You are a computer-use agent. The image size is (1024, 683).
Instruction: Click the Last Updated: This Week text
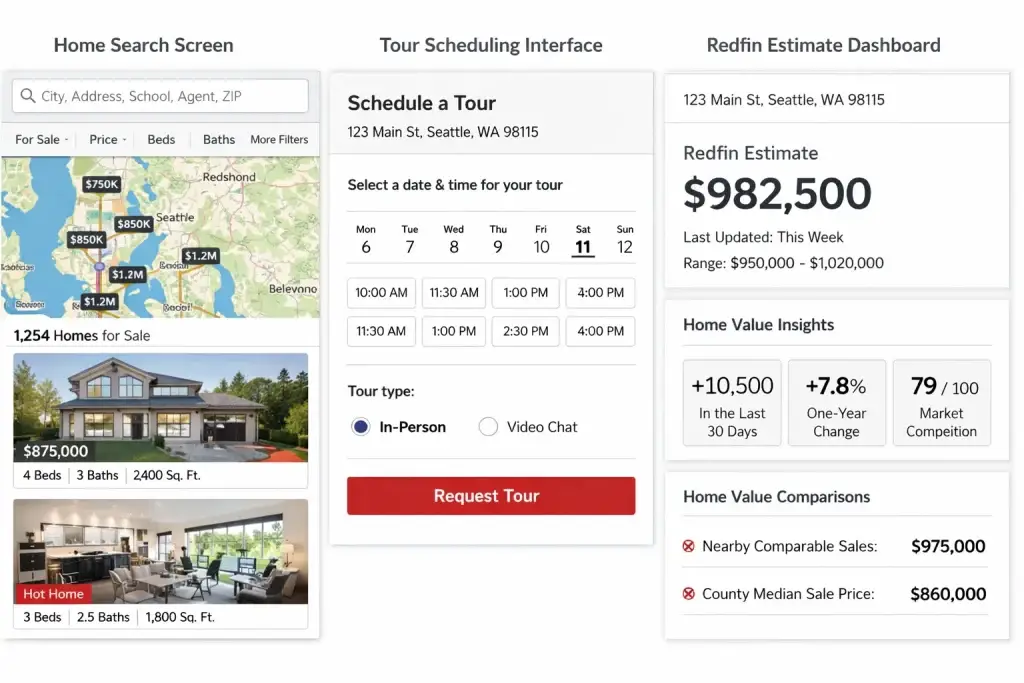(x=763, y=237)
